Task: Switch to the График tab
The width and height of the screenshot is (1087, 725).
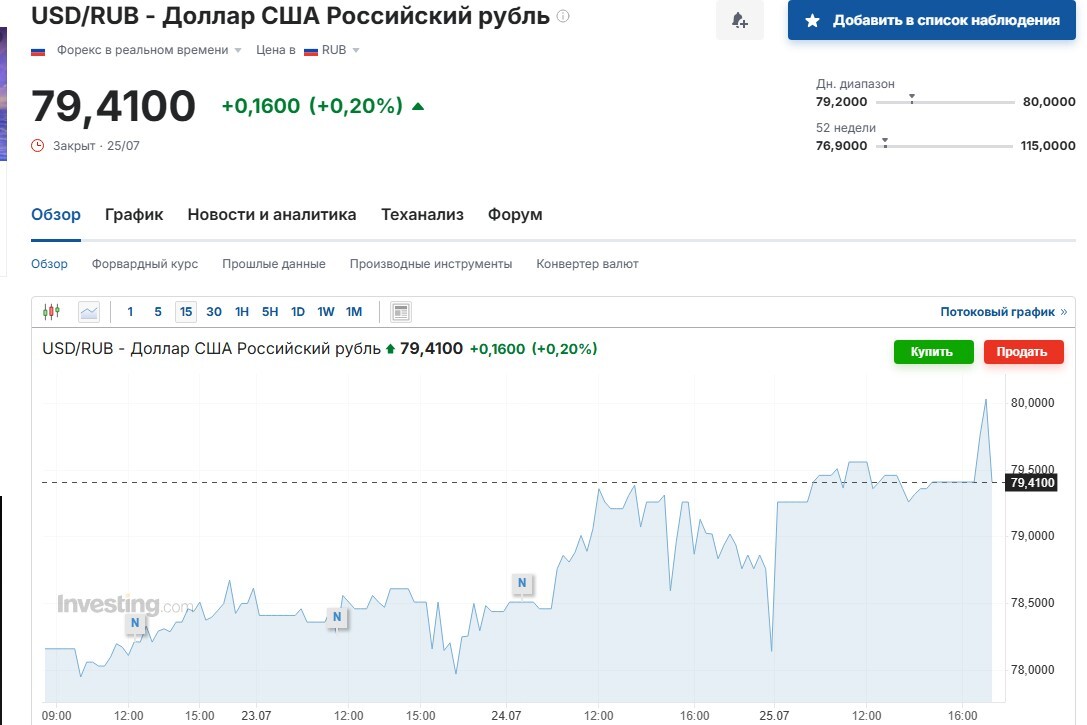Action: tap(134, 215)
